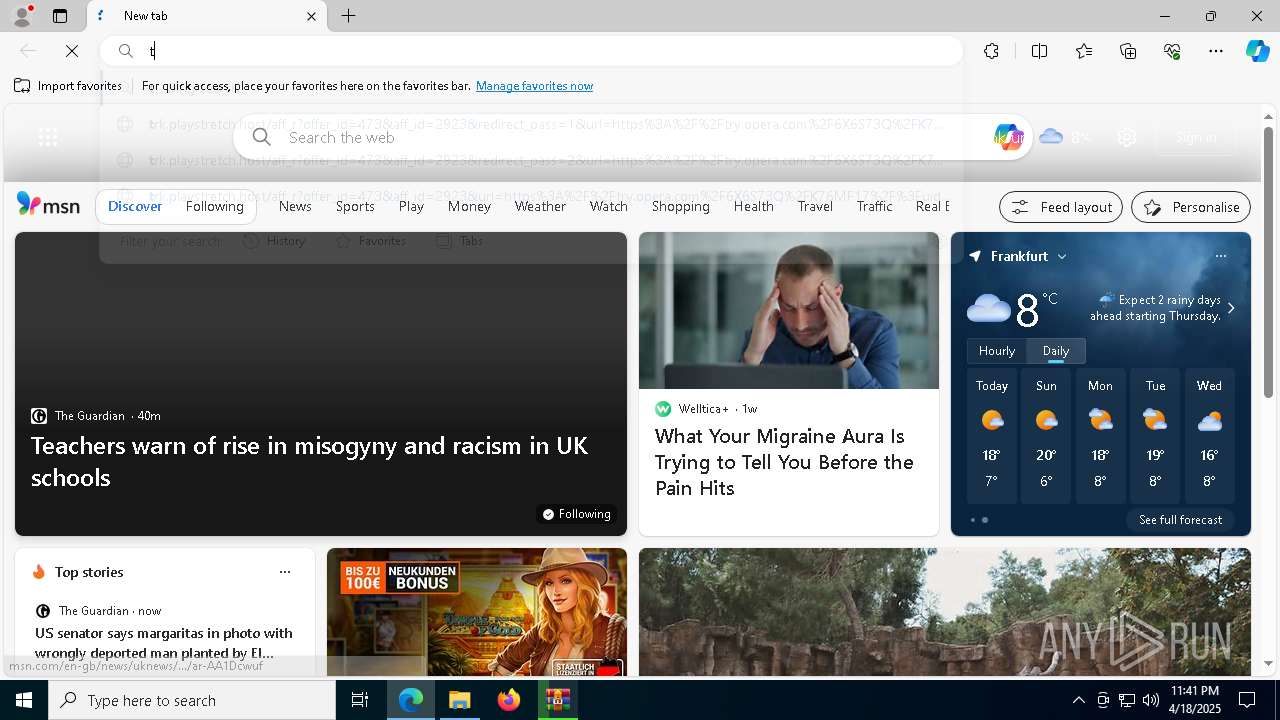Select the Today forecast column
Image resolution: width=1280 pixels, height=720 pixels.
point(992,436)
